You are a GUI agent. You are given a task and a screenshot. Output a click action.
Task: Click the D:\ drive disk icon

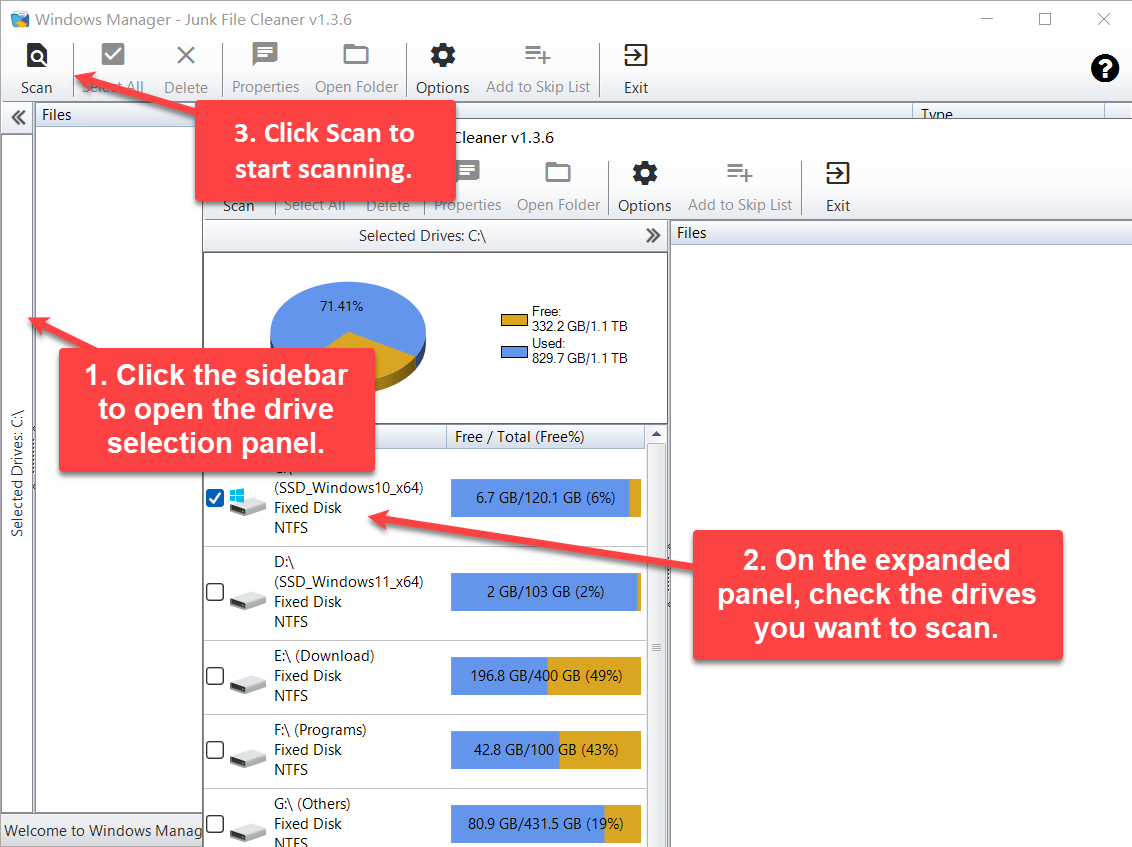point(248,599)
